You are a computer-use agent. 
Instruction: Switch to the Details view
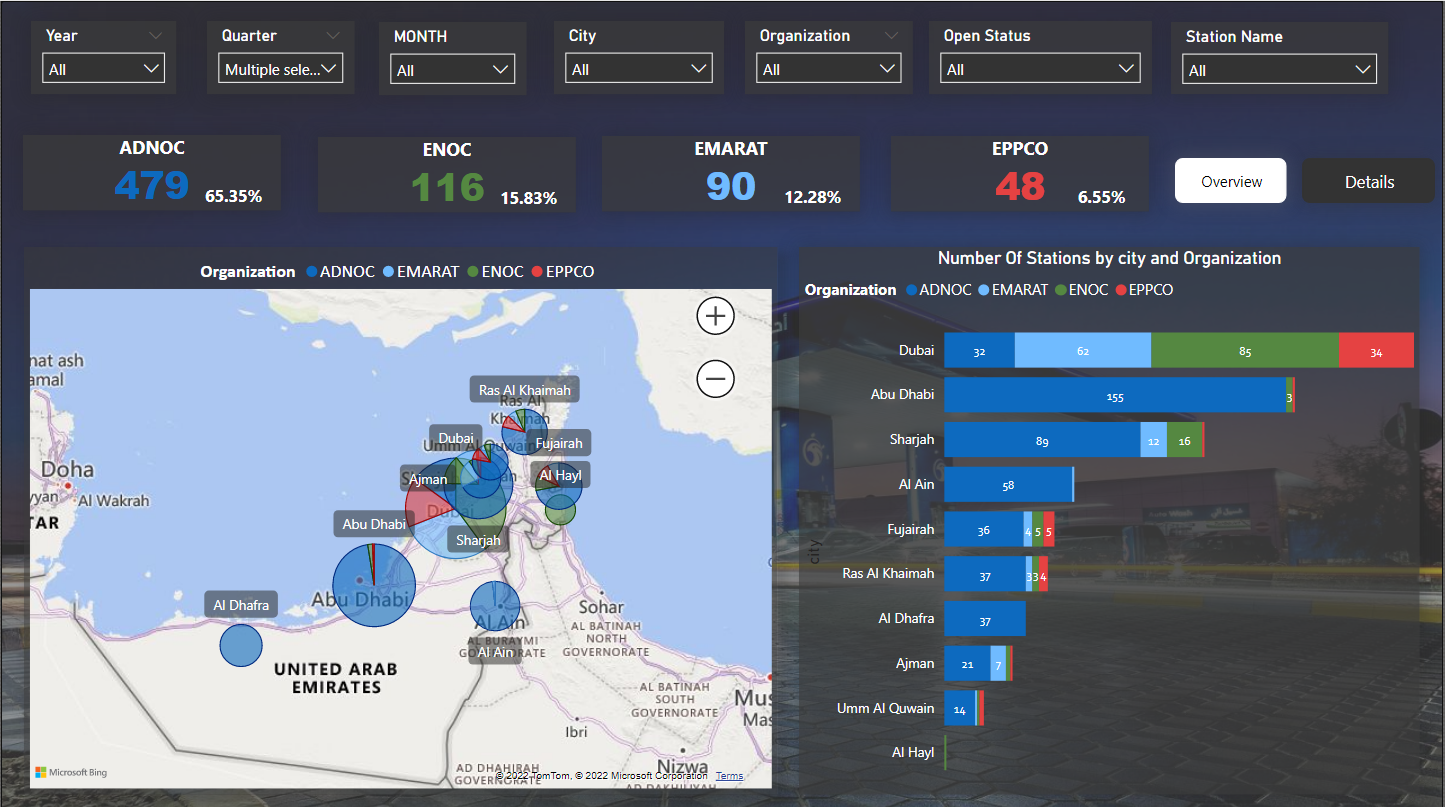click(1368, 181)
